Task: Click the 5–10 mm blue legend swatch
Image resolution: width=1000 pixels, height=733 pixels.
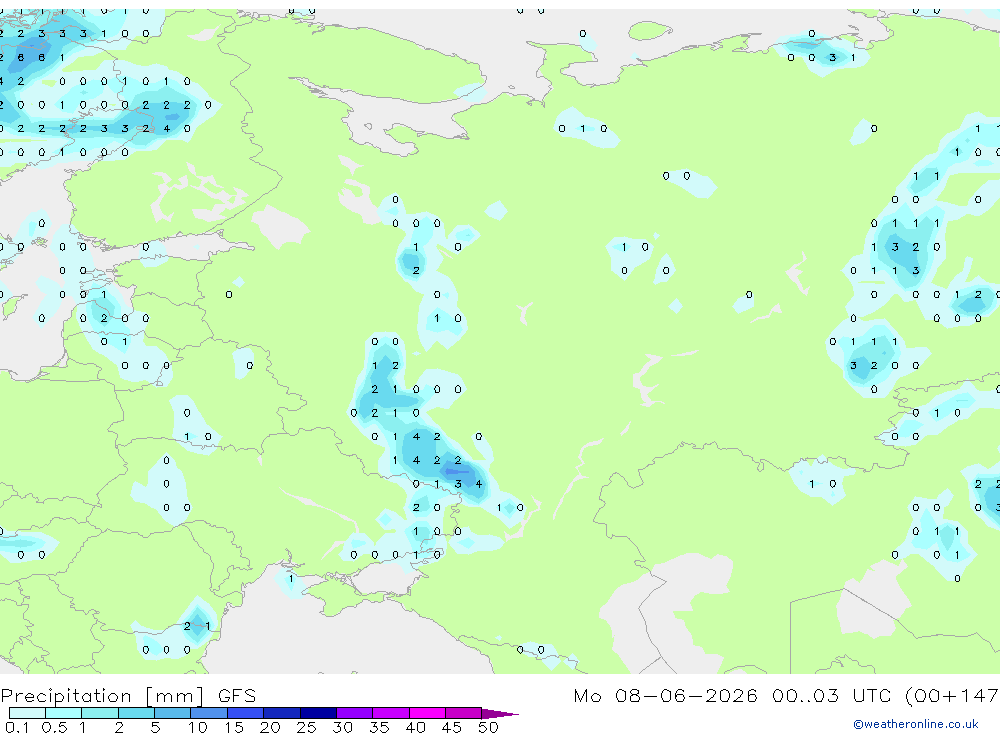Action: click(x=172, y=713)
